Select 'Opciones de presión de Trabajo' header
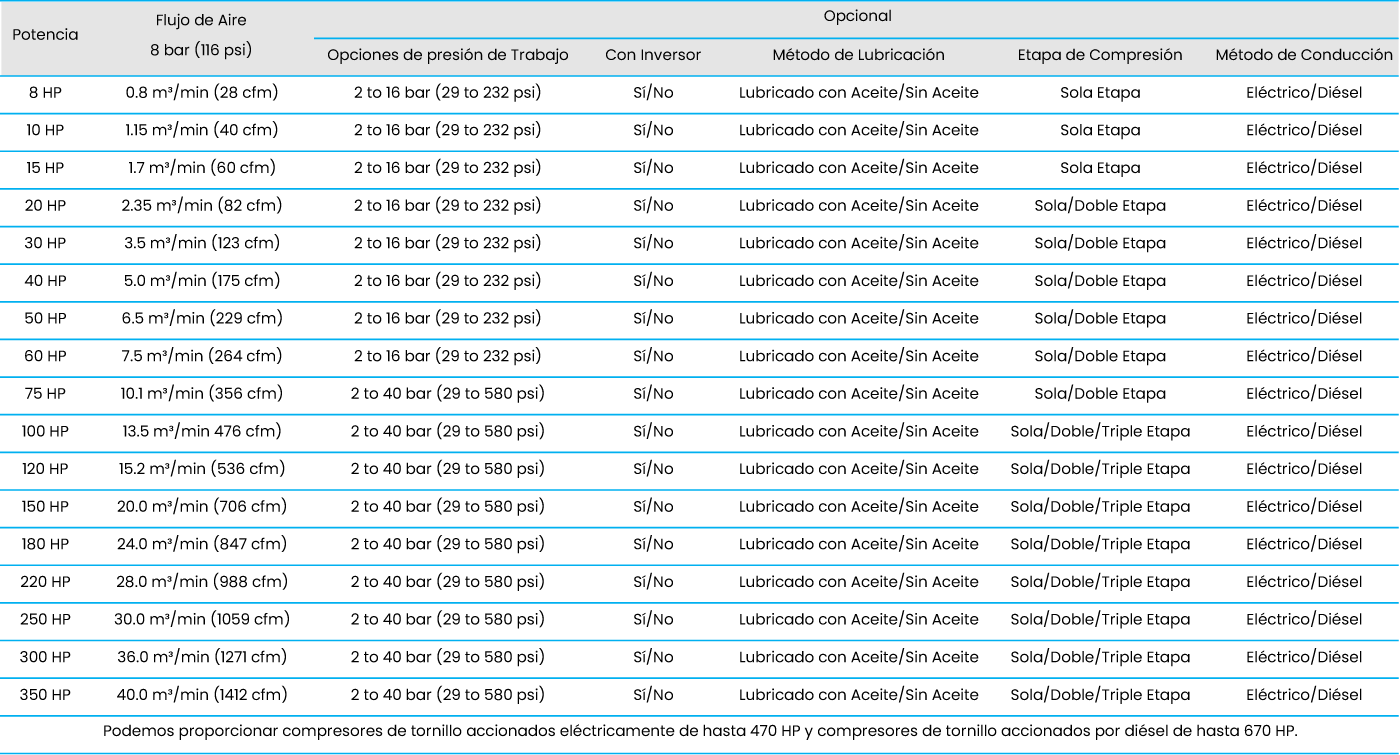Image resolution: width=1400 pixels, height=755 pixels. [x=448, y=55]
